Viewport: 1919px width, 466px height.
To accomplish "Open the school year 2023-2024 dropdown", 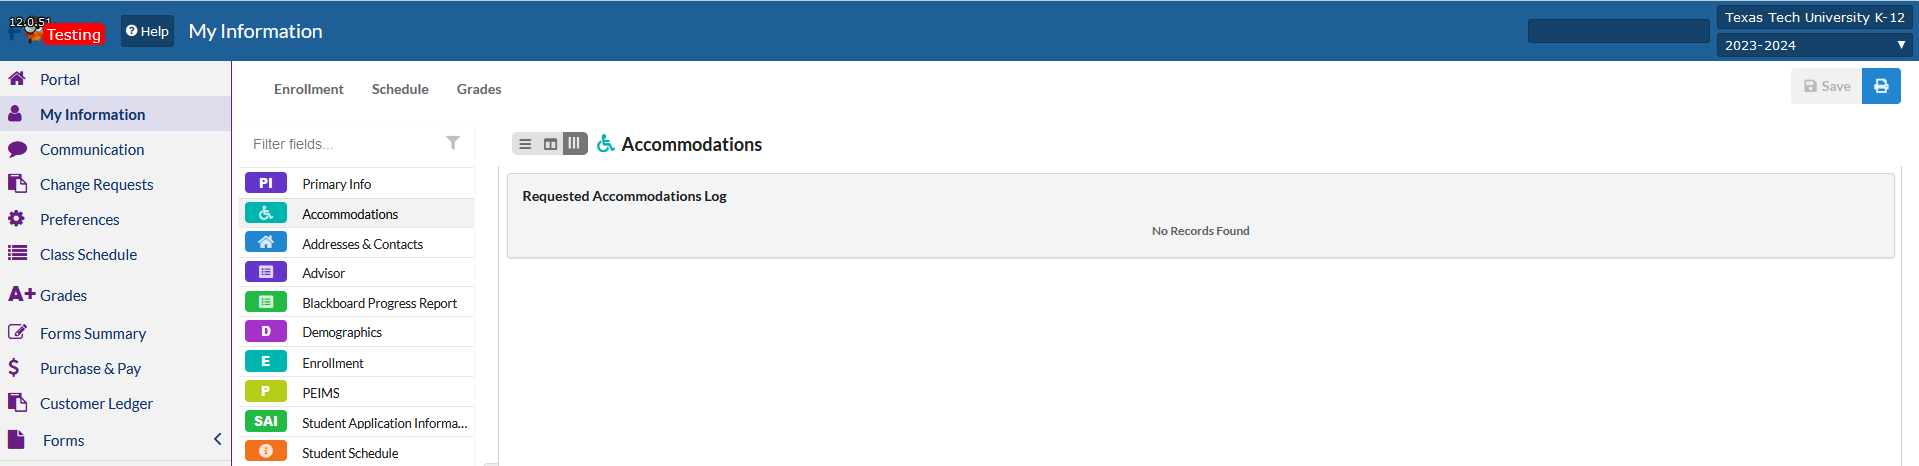I will click(x=1814, y=45).
